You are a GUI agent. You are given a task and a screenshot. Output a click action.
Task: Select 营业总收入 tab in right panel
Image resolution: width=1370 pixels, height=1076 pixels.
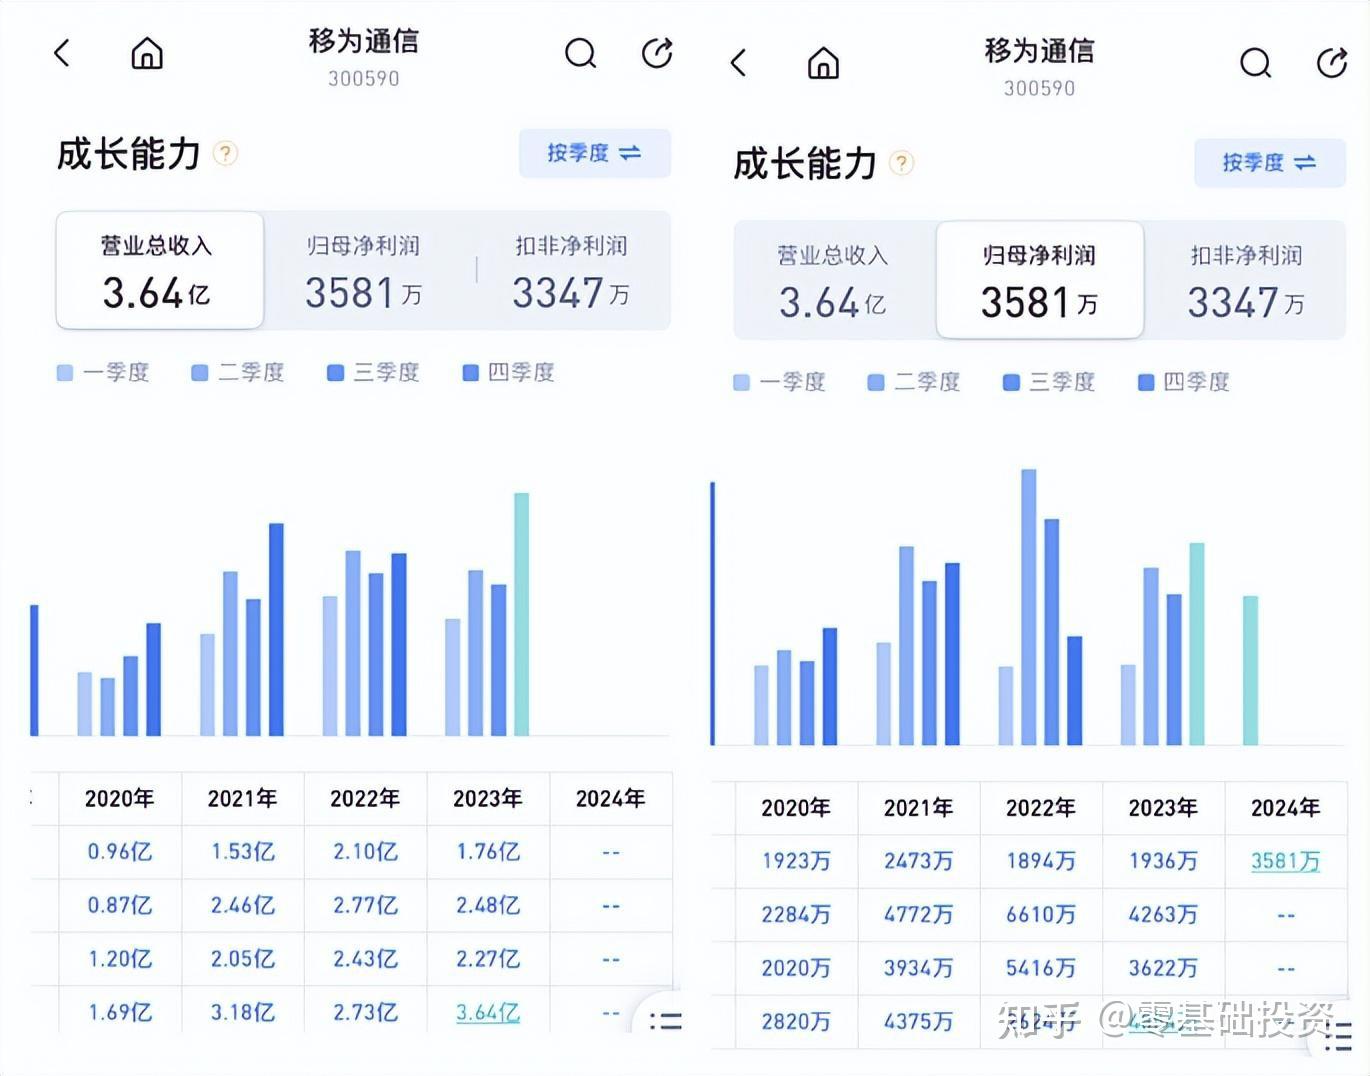(833, 280)
